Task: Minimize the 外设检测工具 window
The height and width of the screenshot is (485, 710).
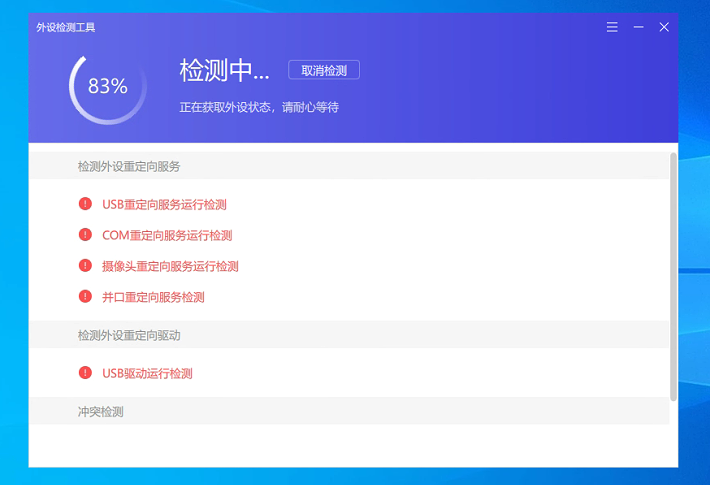Action: [x=638, y=27]
